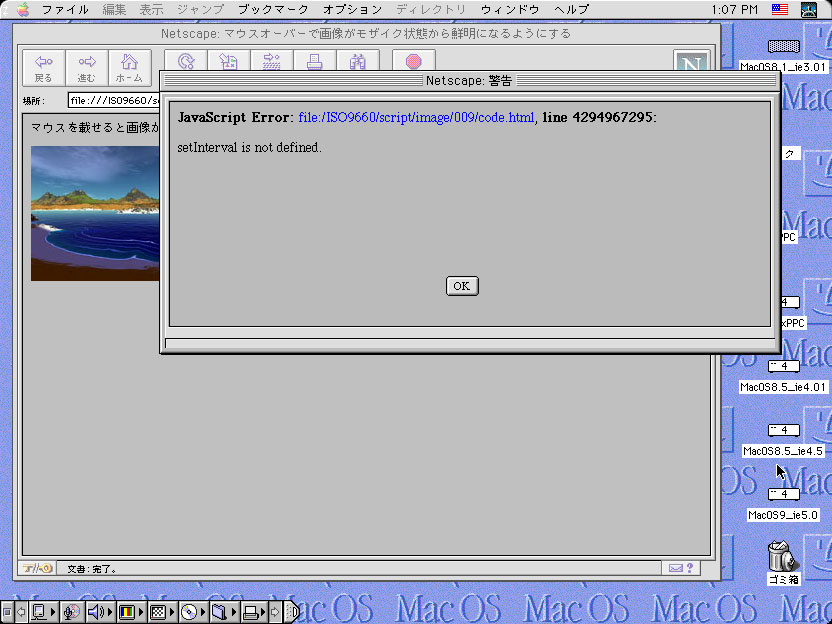Screen dimensions: 832x624
Task: Open the speaker volume module in Control Strip
Action: (99, 612)
